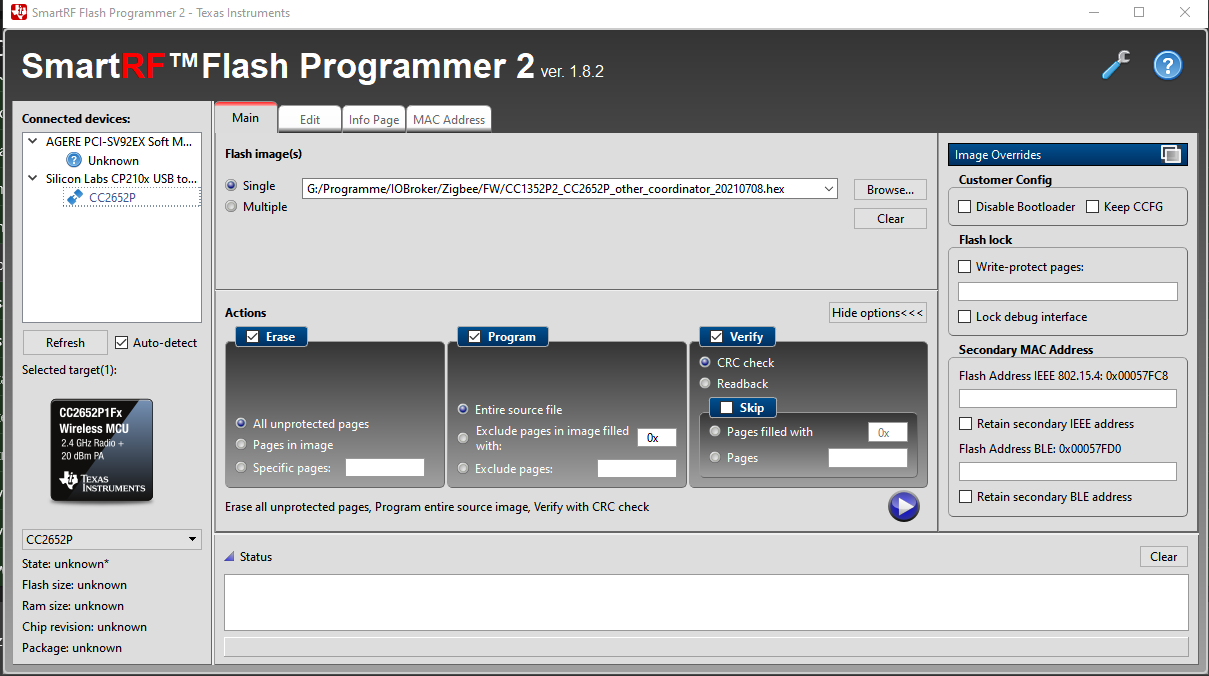
Task: Click the Specific pages input field
Action: pyautogui.click(x=385, y=468)
